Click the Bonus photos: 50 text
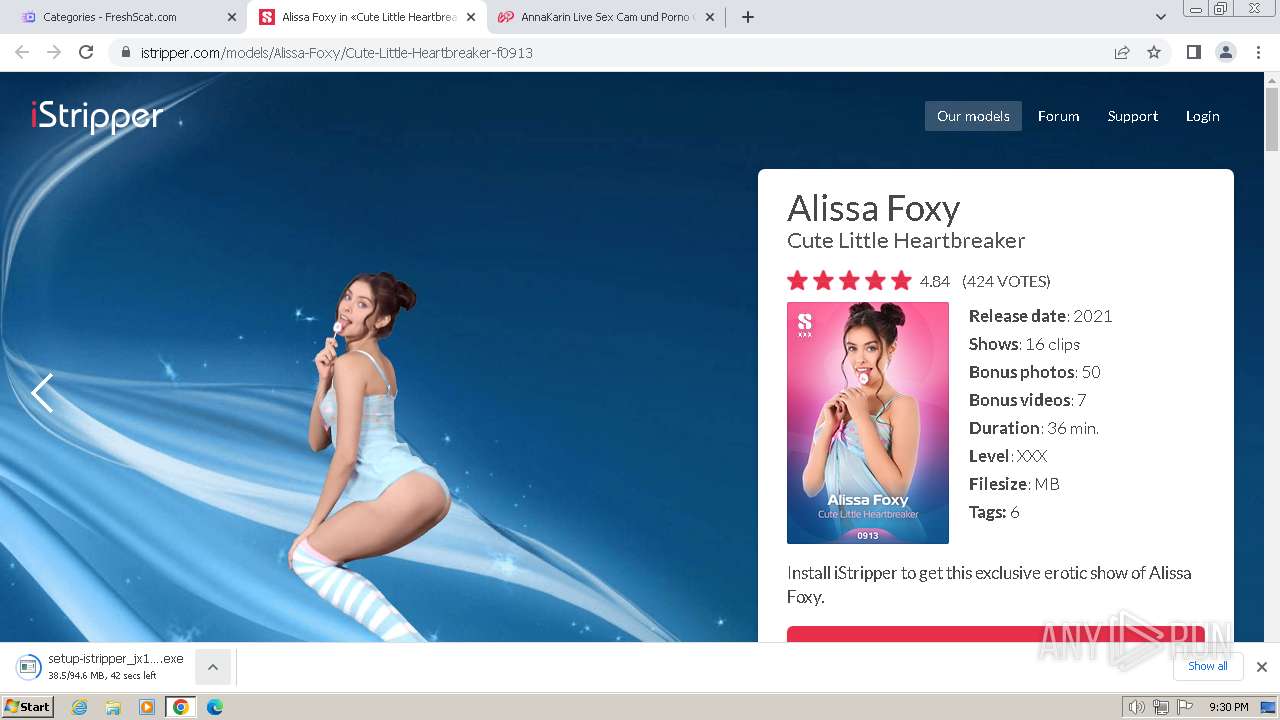The image size is (1280, 720). click(1034, 372)
